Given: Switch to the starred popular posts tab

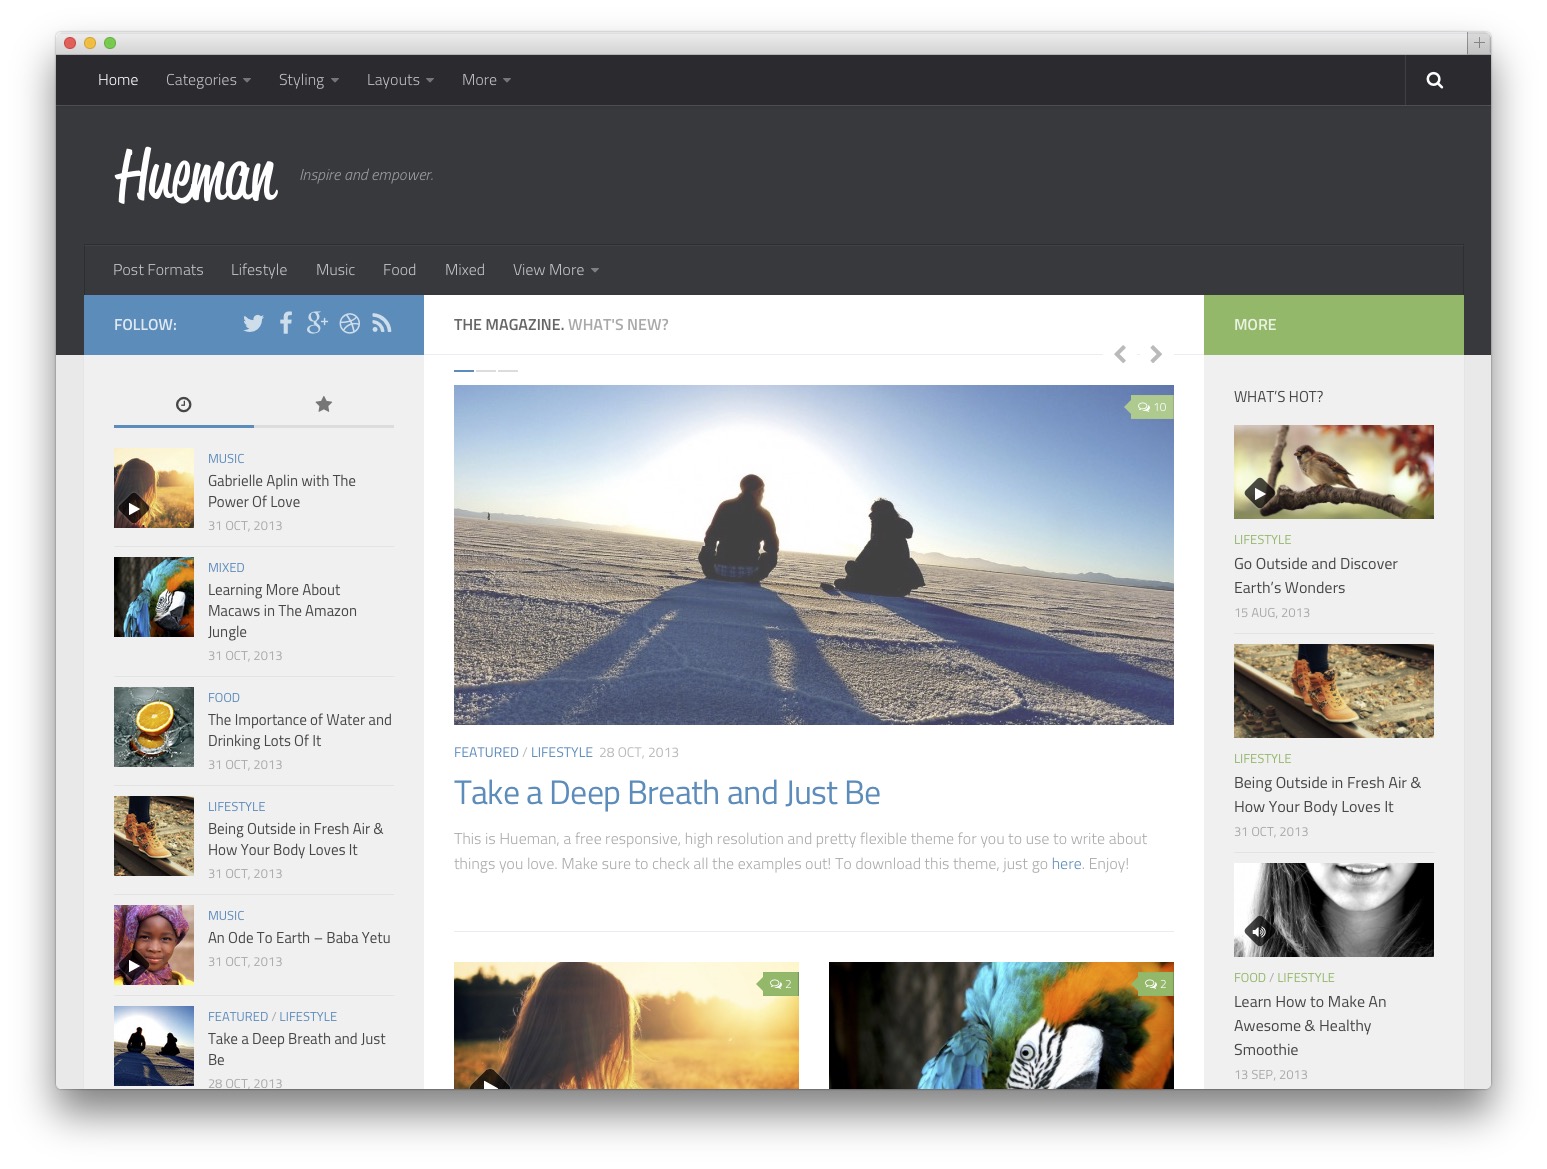Looking at the screenshot, I should click(x=323, y=404).
